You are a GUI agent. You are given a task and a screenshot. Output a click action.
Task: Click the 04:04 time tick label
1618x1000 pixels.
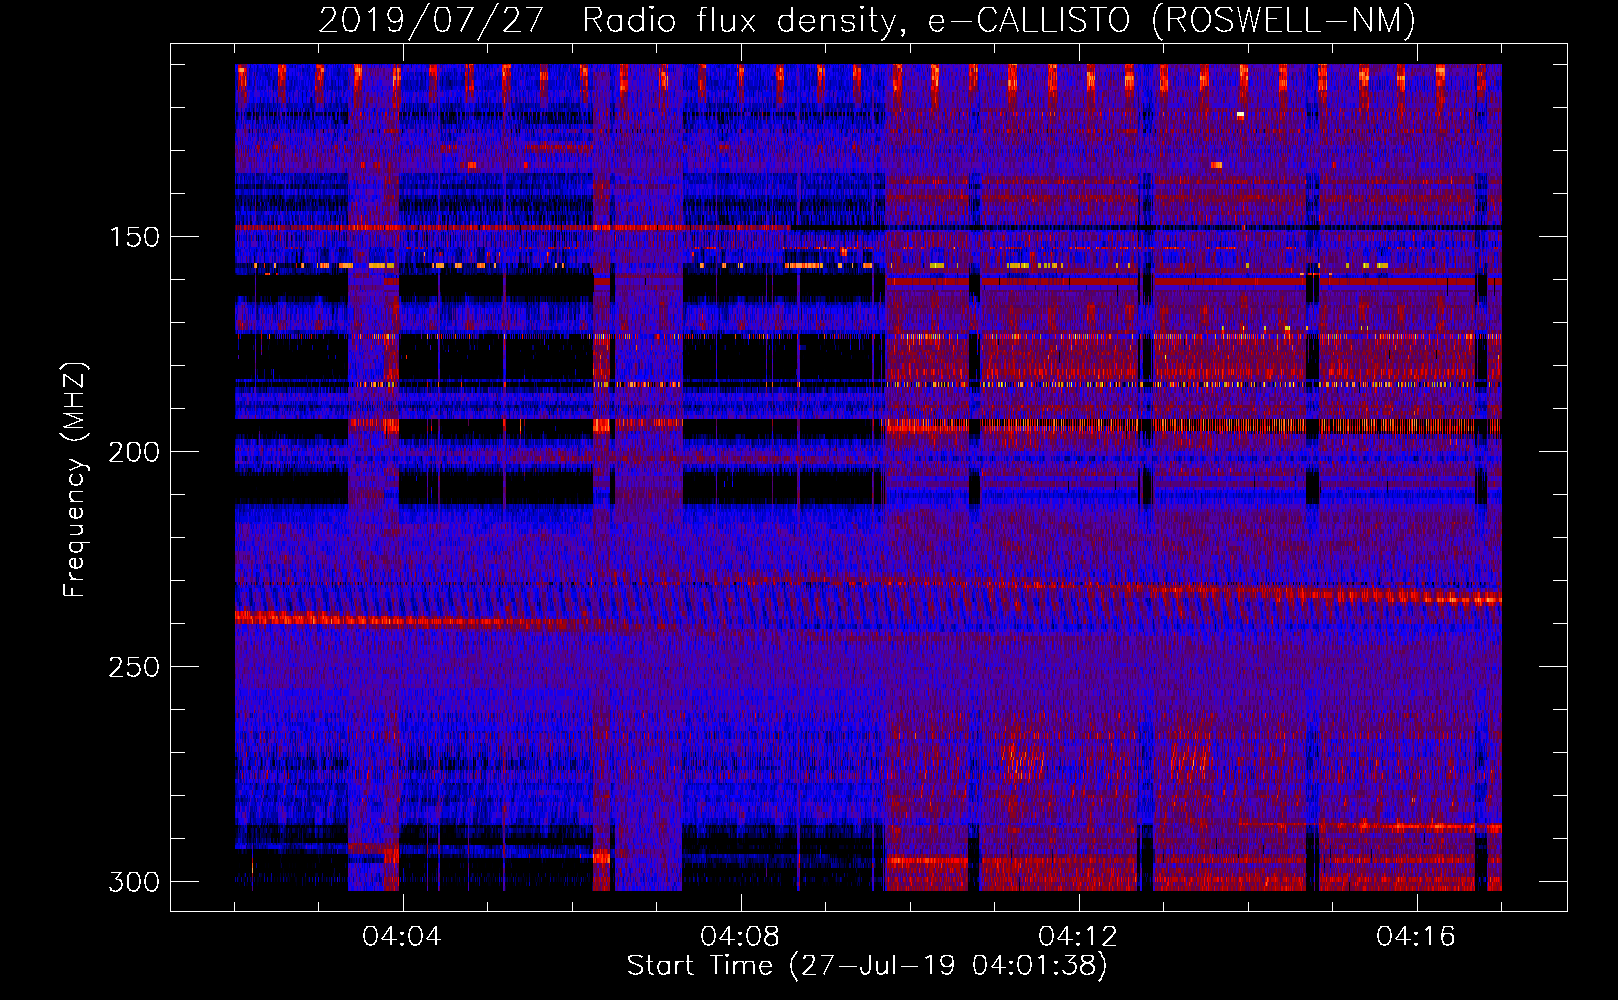pos(402,937)
